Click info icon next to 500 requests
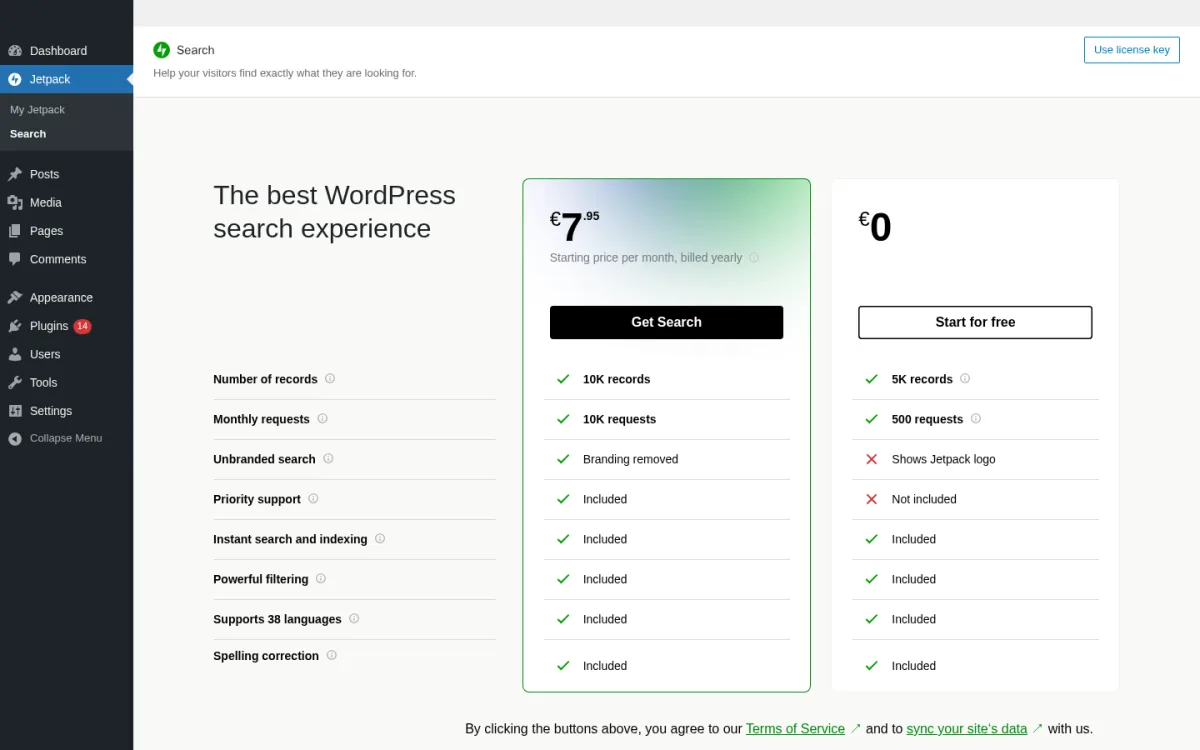1200x750 pixels. click(976, 419)
